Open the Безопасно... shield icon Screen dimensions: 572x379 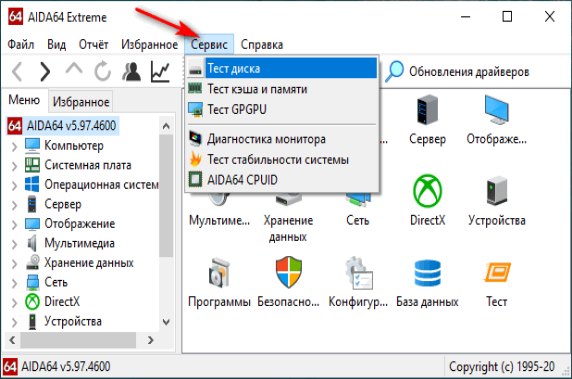289,272
